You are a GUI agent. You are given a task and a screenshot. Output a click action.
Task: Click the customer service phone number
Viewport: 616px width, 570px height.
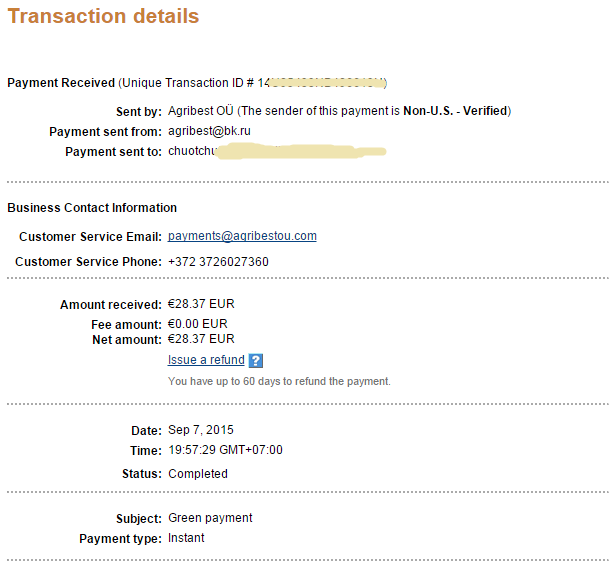[218, 262]
